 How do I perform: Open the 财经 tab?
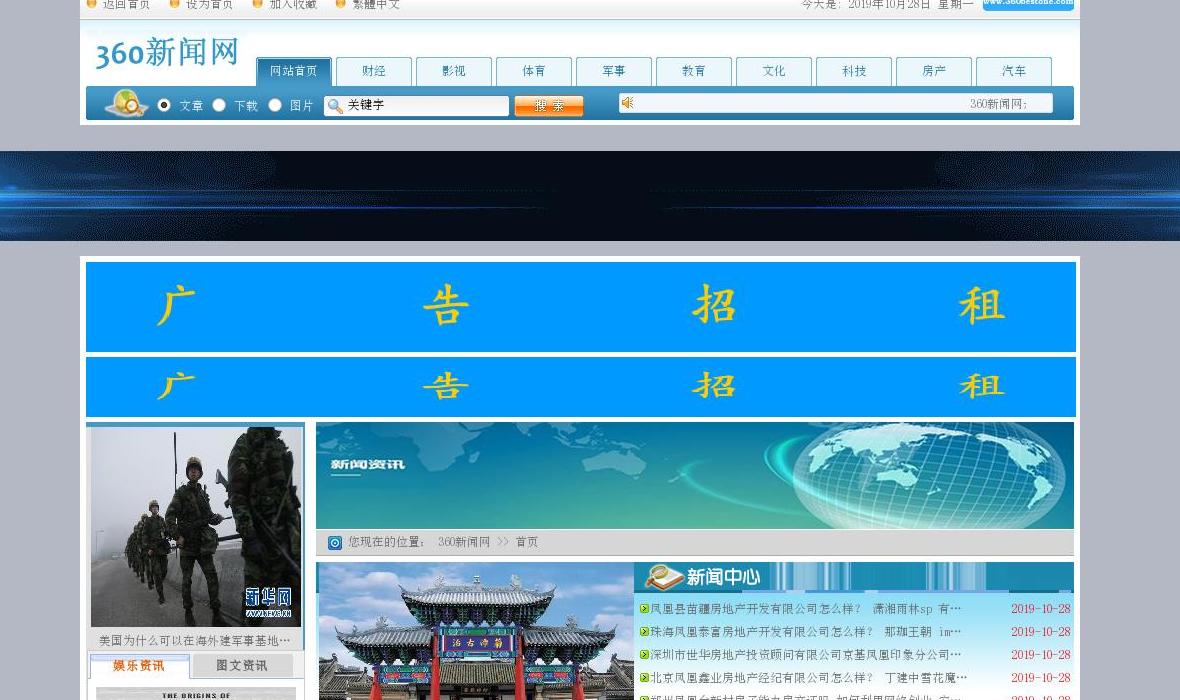pos(374,72)
